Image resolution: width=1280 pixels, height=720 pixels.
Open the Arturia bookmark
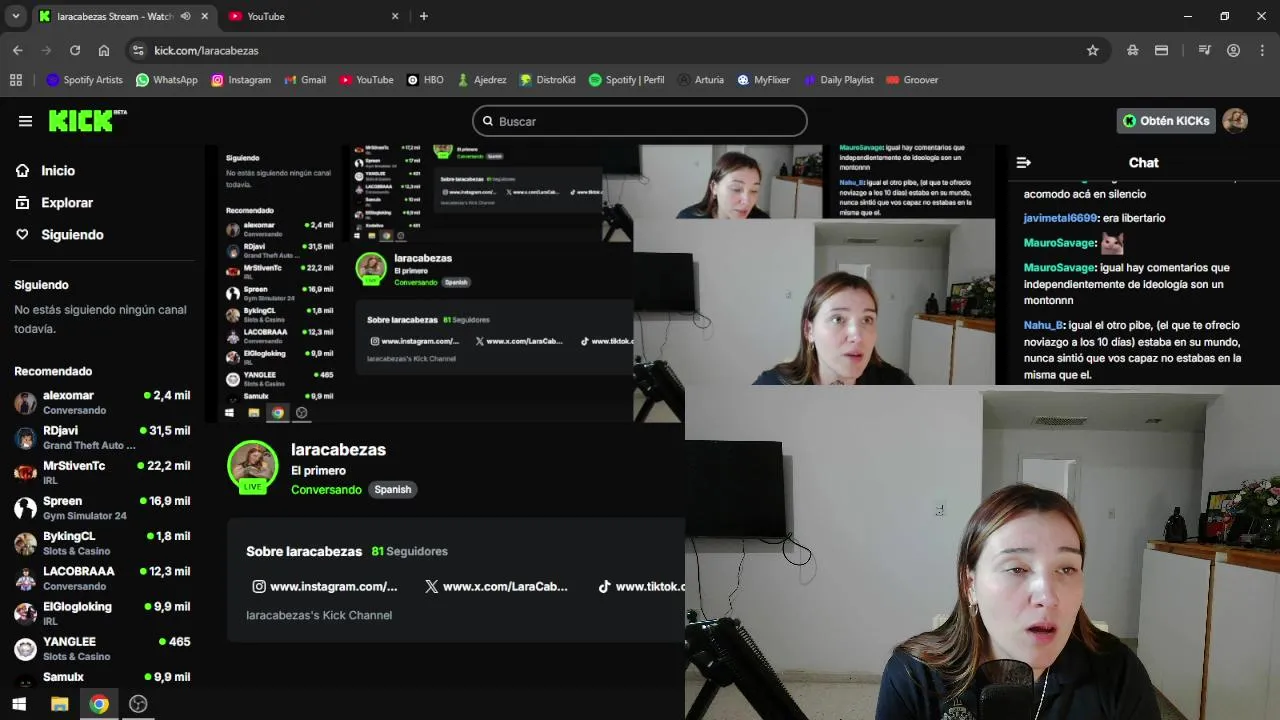(700, 80)
